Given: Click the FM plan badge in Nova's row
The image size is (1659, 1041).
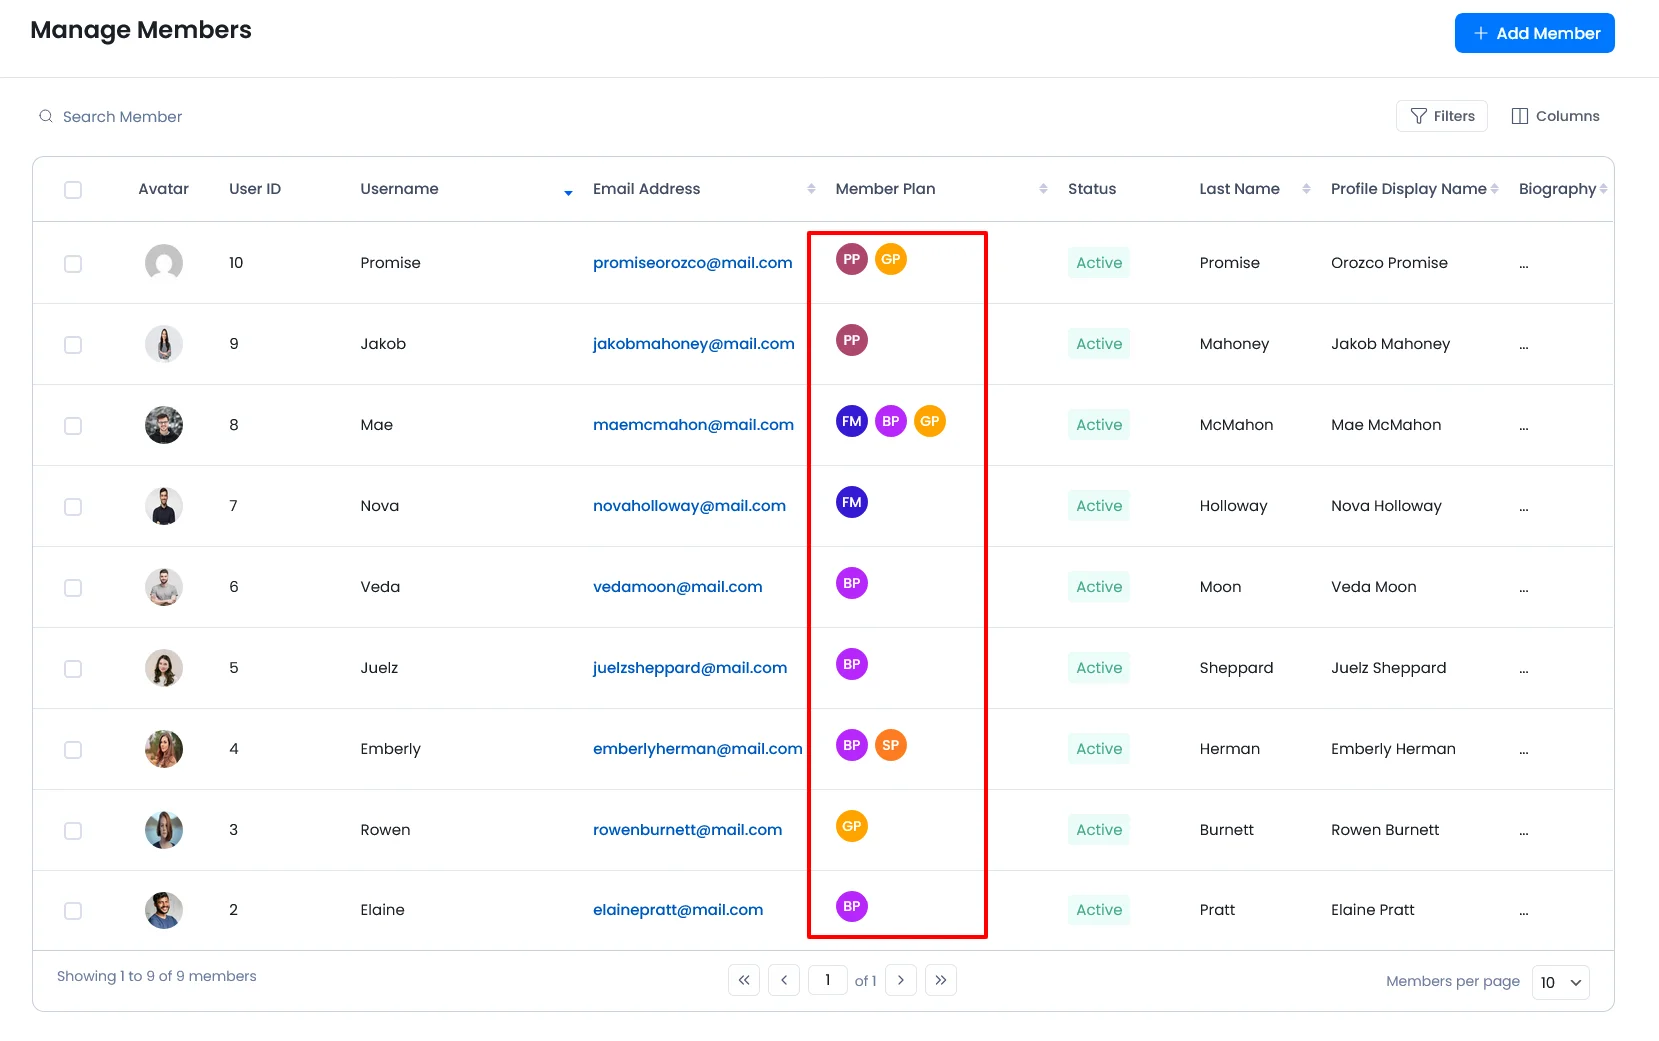Looking at the screenshot, I should 851,502.
